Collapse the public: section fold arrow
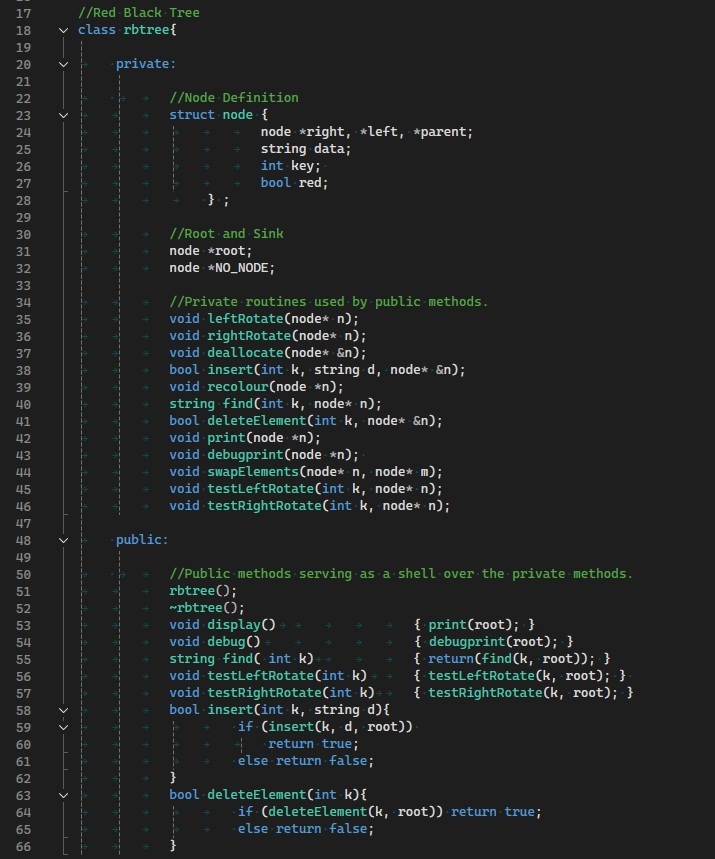Image resolution: width=715 pixels, height=859 pixels. click(x=64, y=540)
